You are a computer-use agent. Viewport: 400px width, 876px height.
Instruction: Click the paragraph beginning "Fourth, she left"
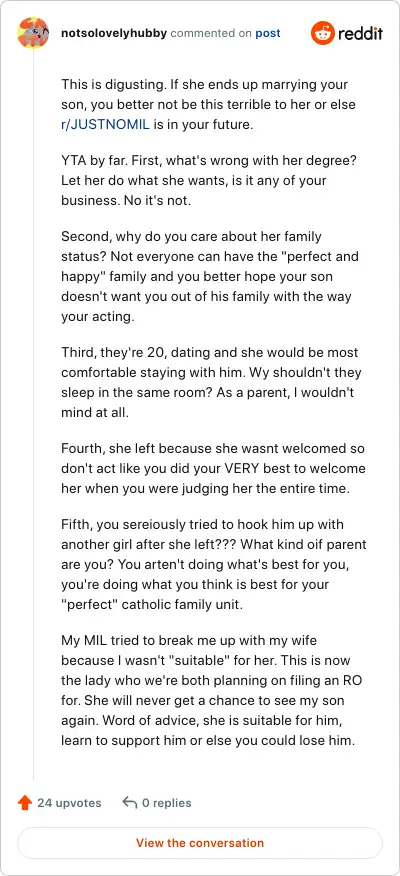[x=213, y=468]
